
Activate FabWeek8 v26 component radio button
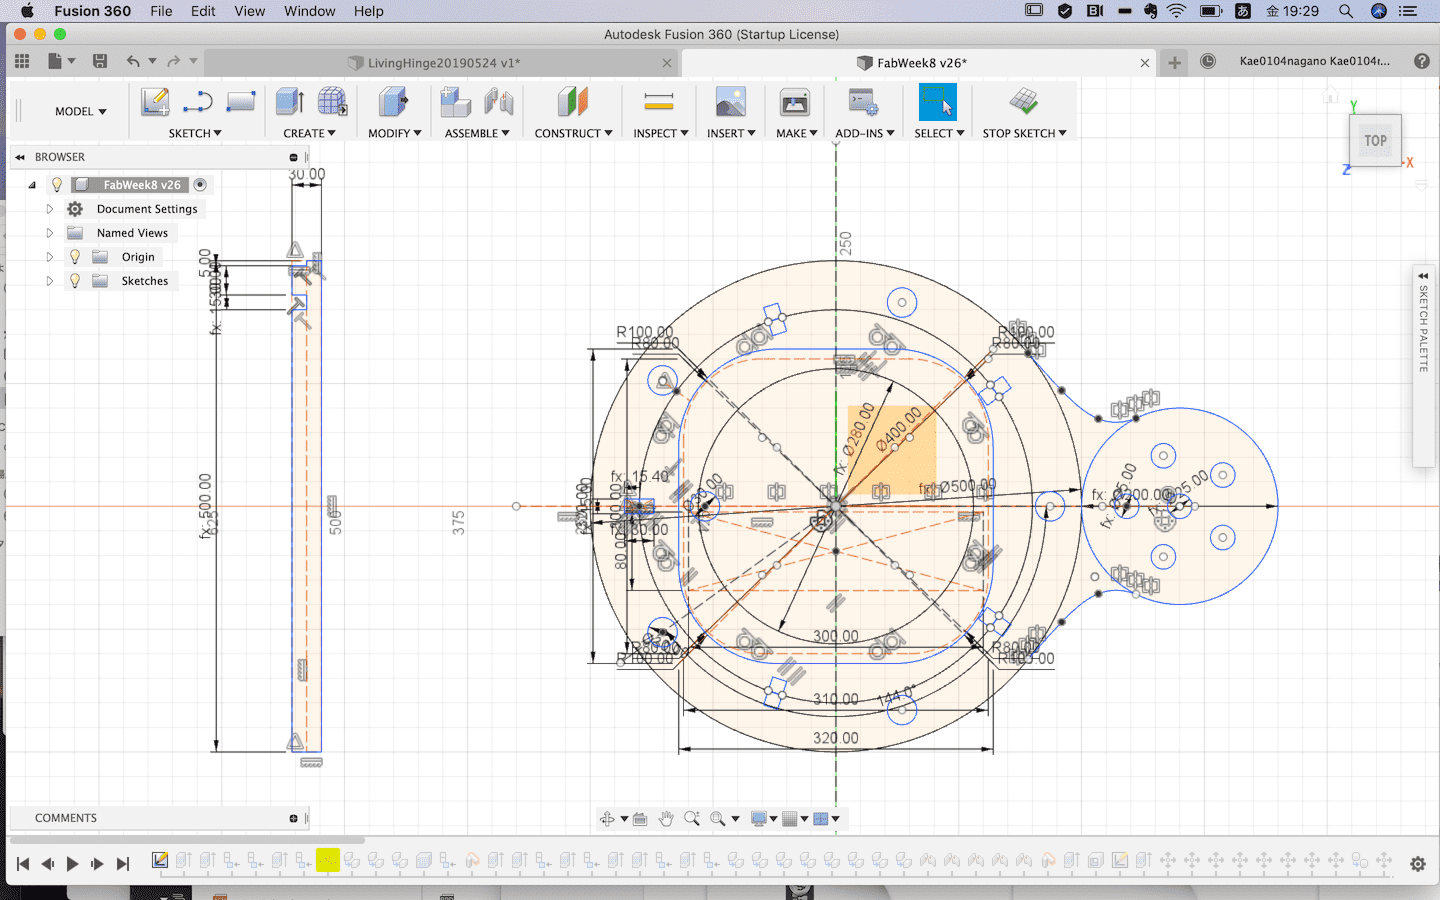pos(200,185)
